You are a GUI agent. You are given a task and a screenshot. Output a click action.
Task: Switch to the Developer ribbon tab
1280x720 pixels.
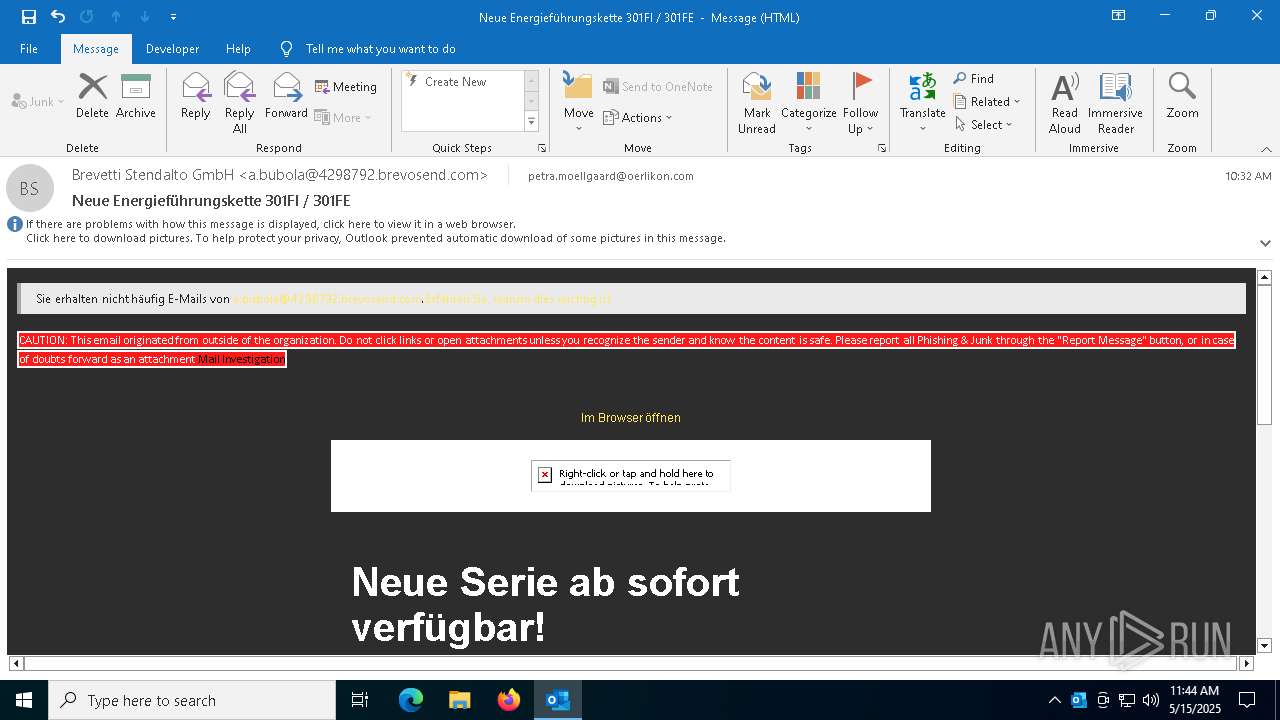click(x=172, y=49)
